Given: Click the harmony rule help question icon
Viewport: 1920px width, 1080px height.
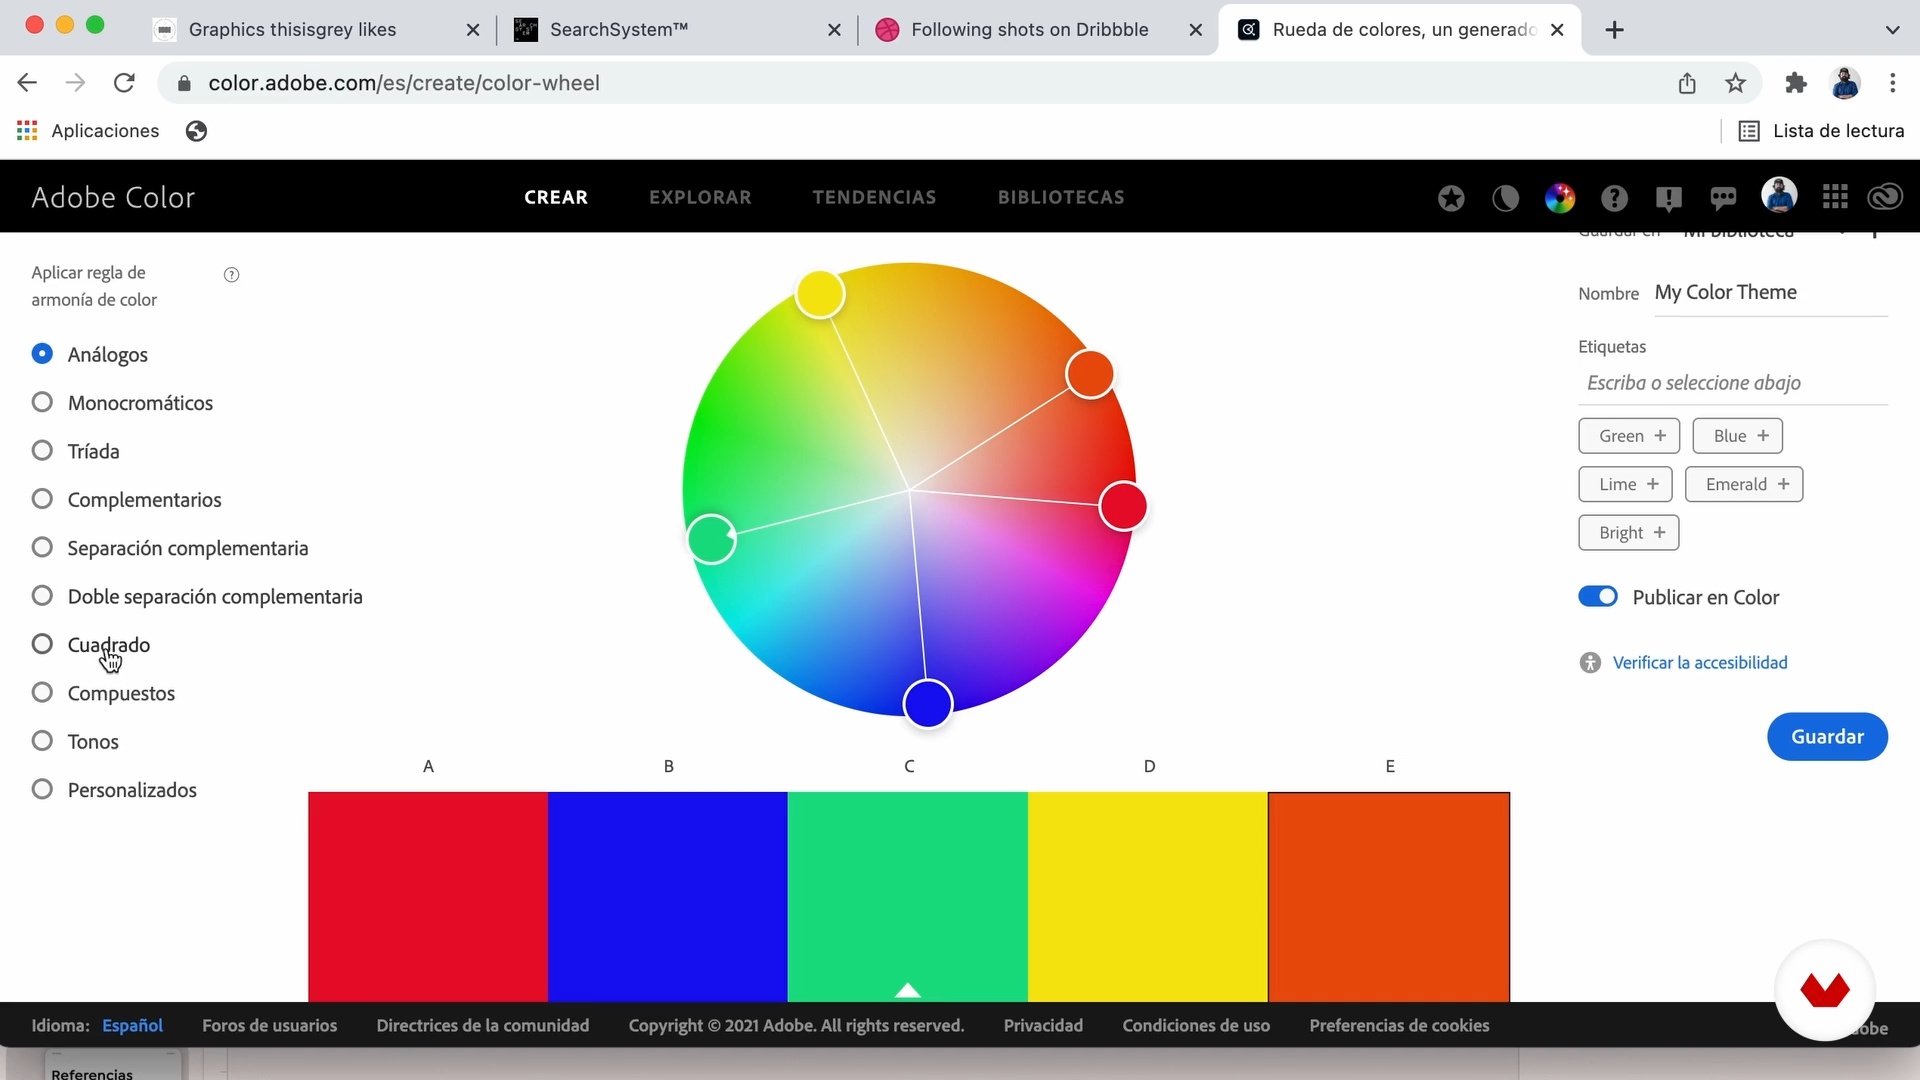Looking at the screenshot, I should tap(231, 275).
